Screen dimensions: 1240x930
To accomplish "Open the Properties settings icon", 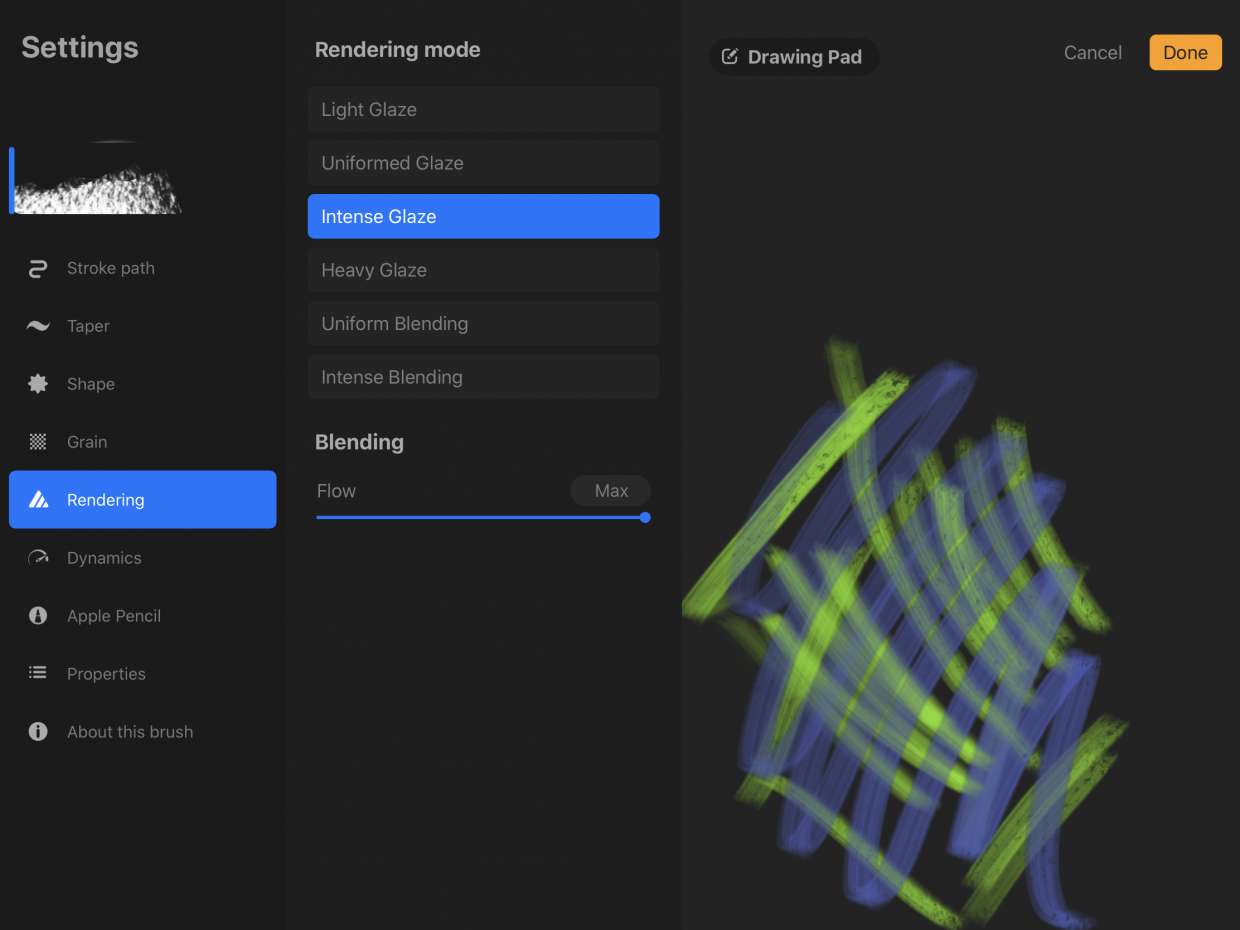I will click(37, 674).
